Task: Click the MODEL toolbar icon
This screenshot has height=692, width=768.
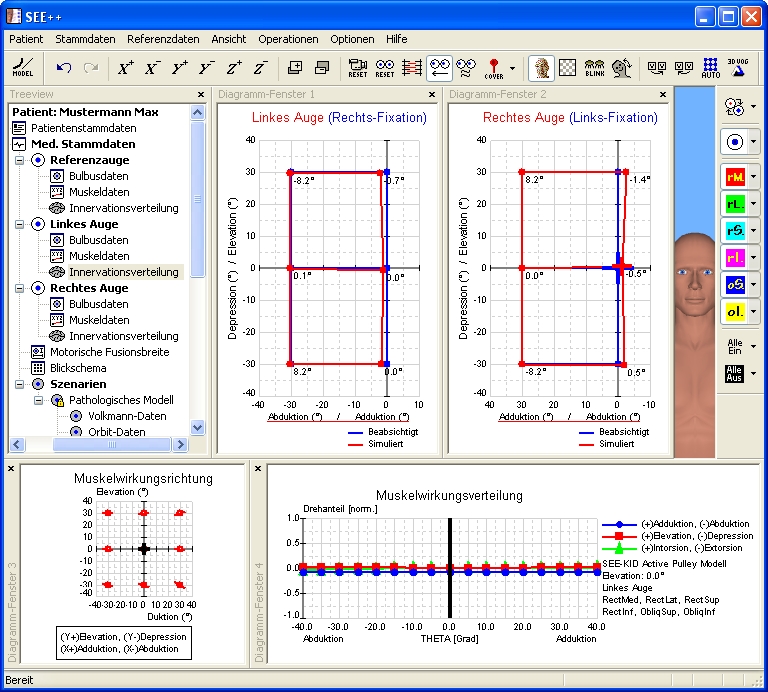Action: [x=22, y=68]
